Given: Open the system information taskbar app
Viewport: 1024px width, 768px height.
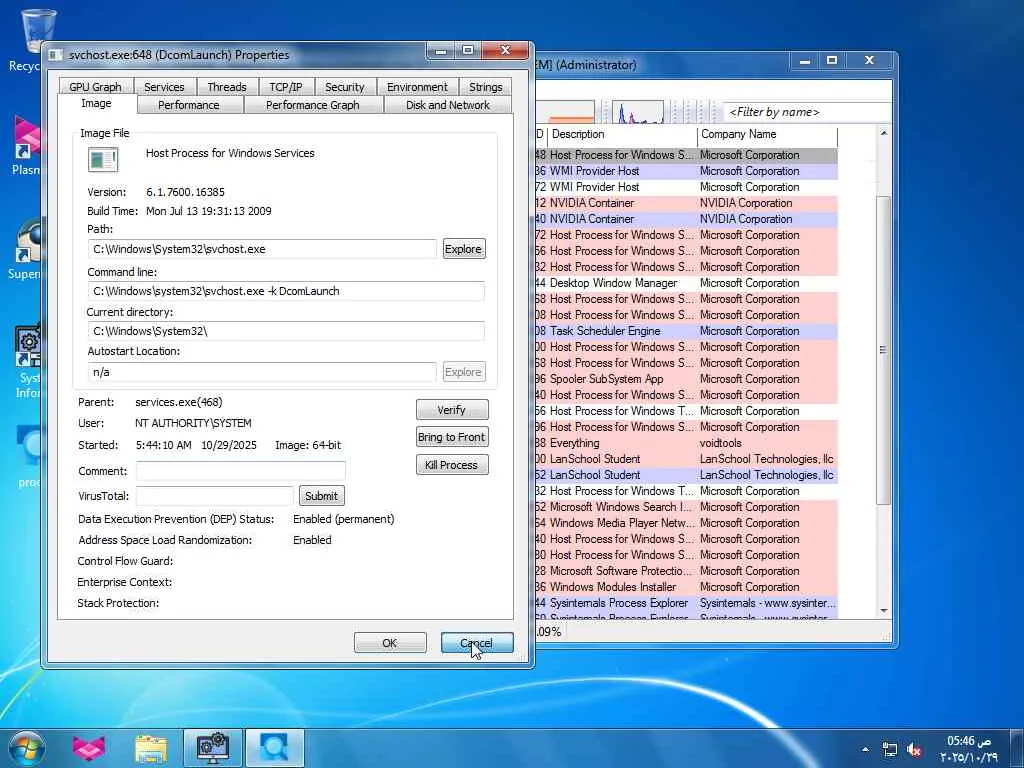Looking at the screenshot, I should pos(213,748).
